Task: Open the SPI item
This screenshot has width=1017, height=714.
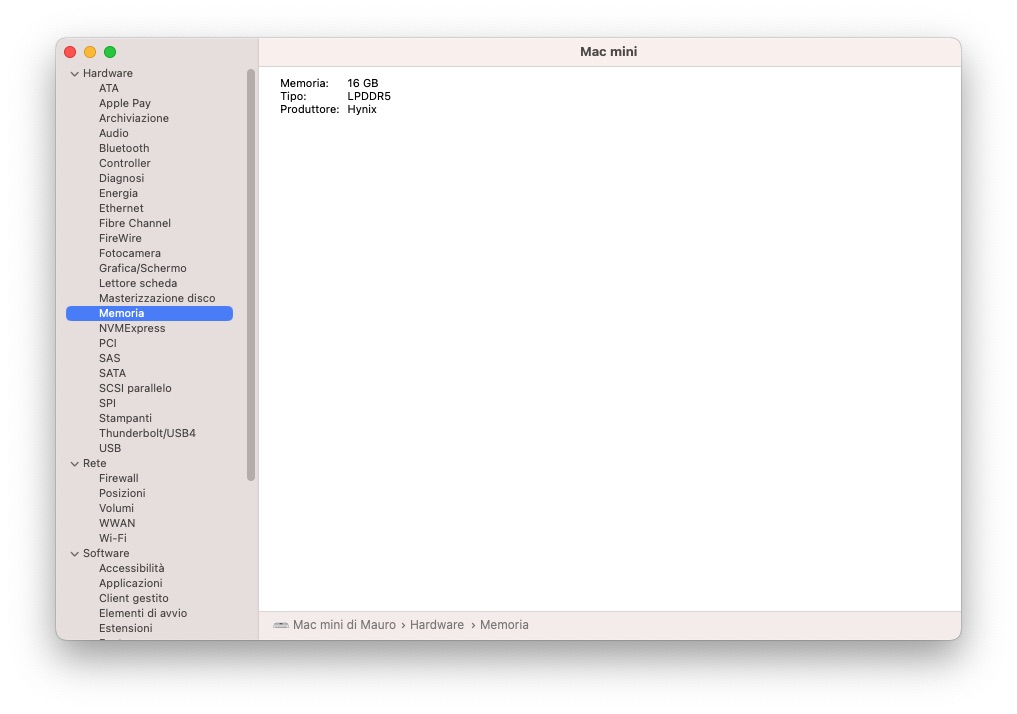Action: (107, 403)
